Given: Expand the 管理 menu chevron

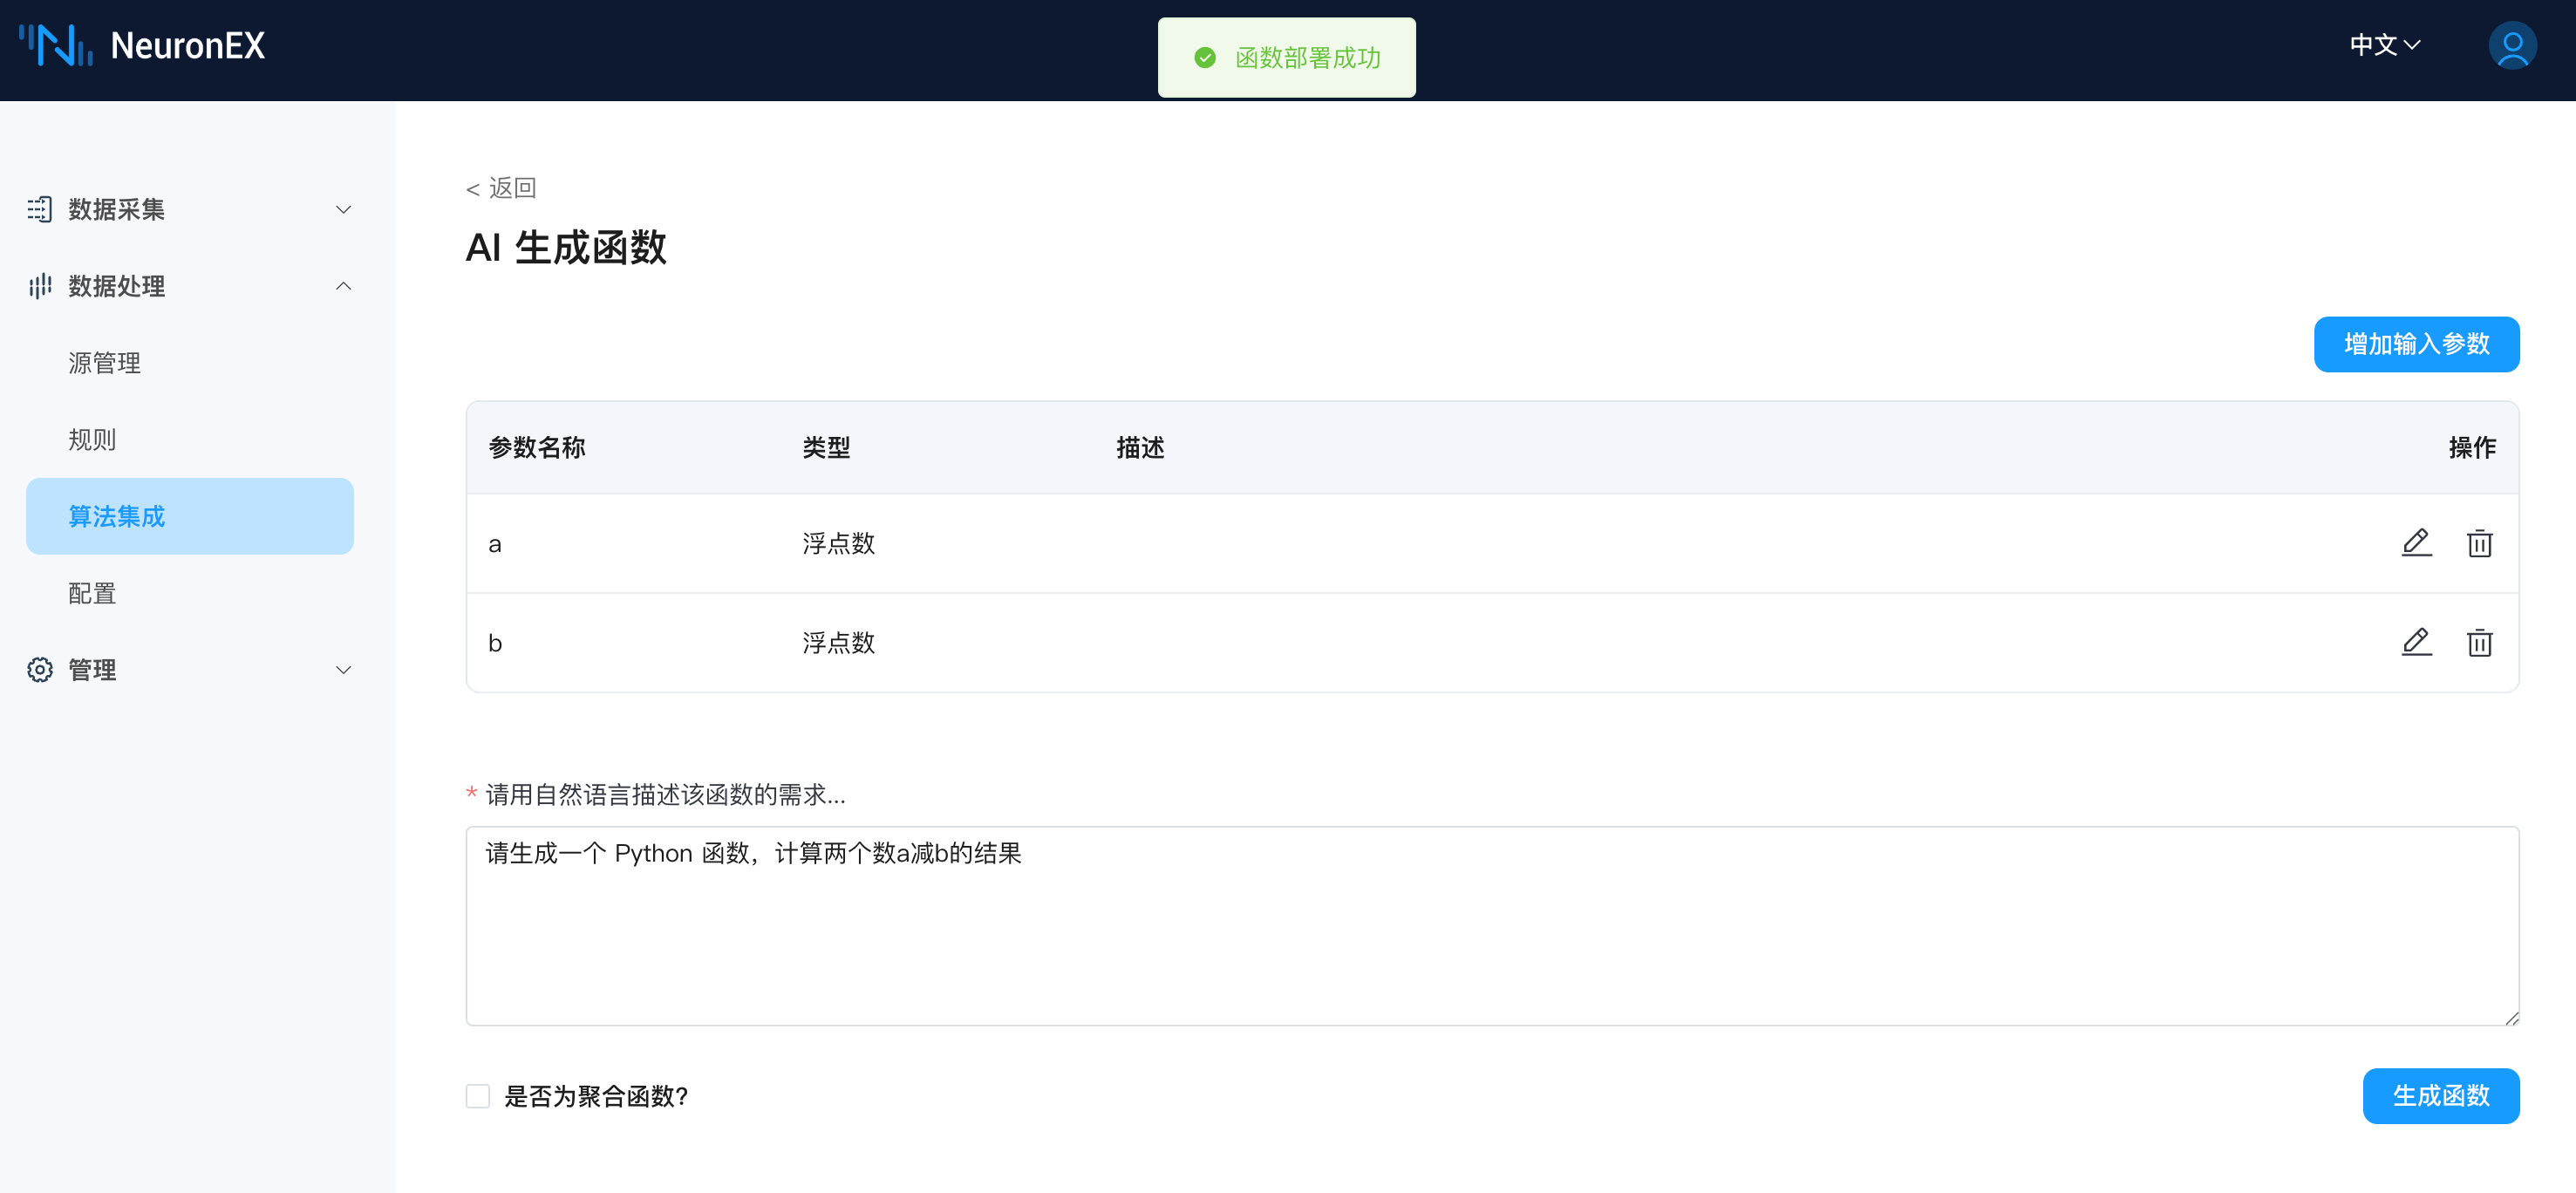Looking at the screenshot, I should 343,670.
